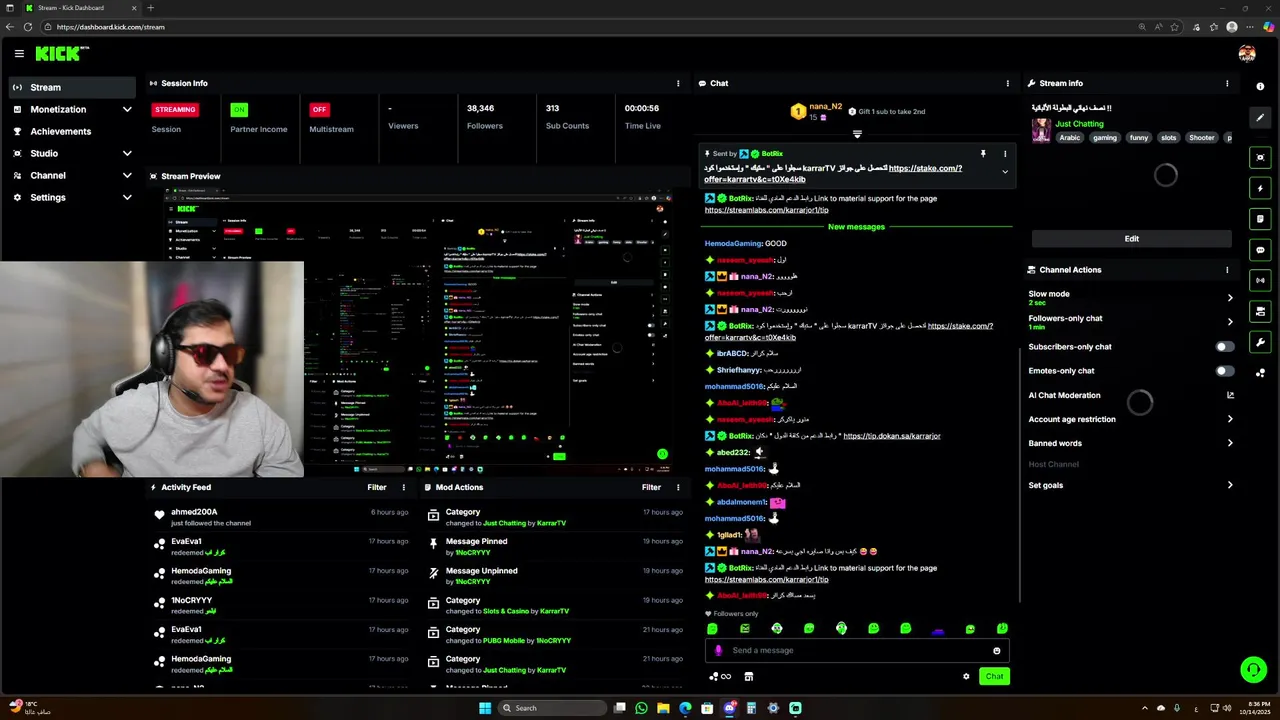The height and width of the screenshot is (720, 1280).
Task: Click the pencil edit icon in right rail
Action: [x=1260, y=118]
